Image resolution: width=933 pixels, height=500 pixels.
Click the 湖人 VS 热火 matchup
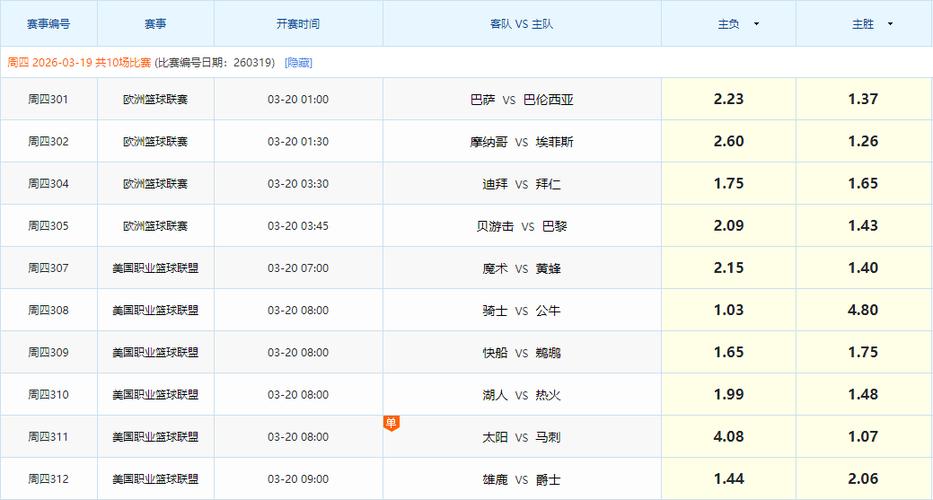click(x=522, y=395)
